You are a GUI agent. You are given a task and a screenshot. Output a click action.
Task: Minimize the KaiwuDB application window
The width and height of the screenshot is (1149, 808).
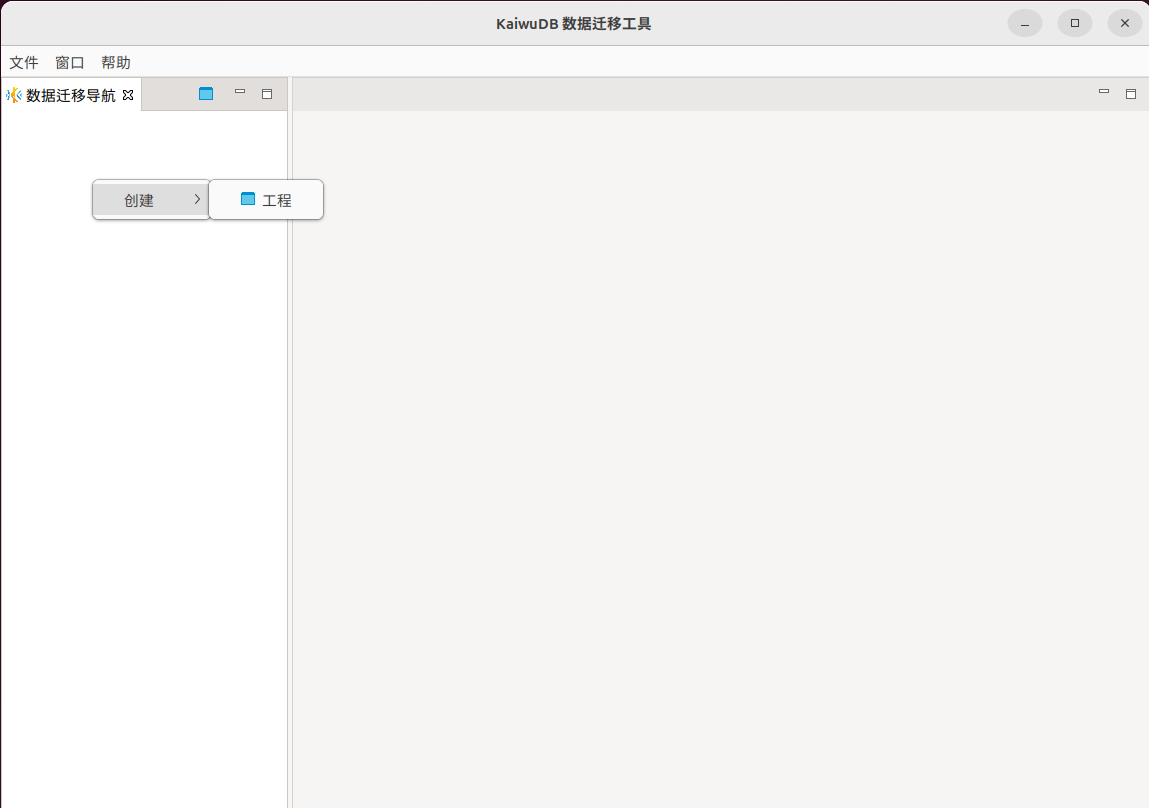click(1025, 23)
